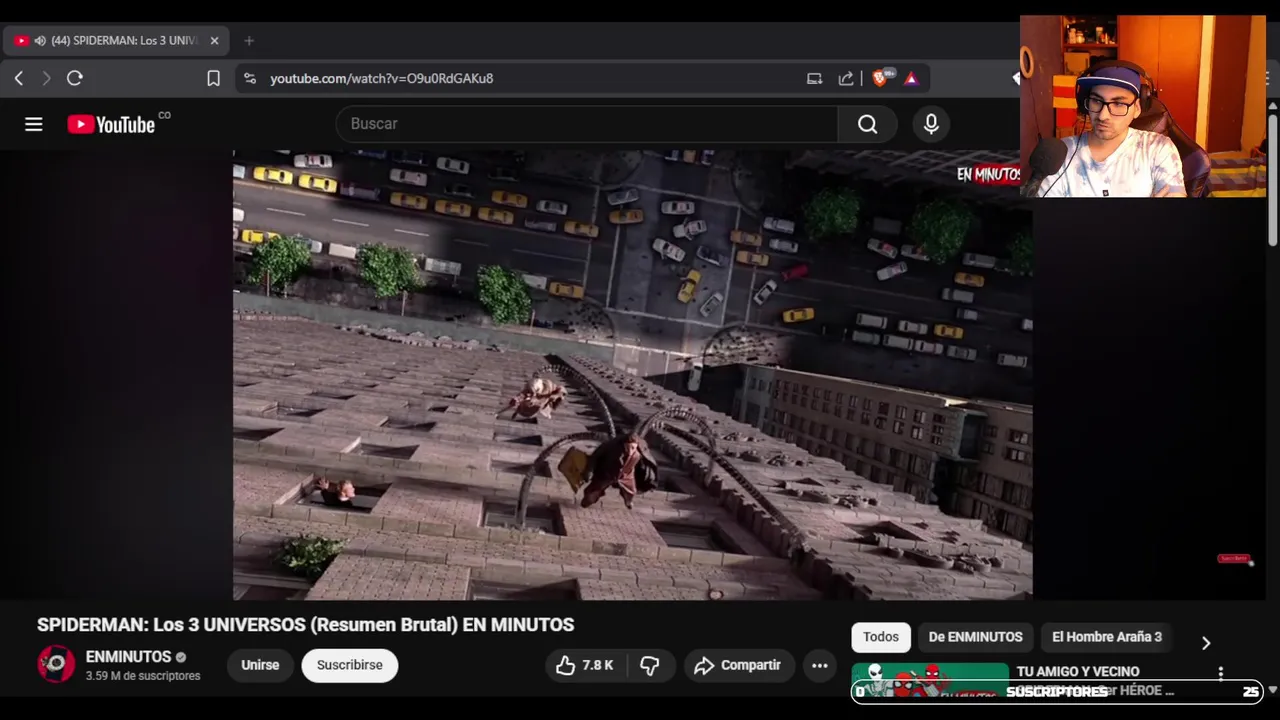Open the TU AMIGO Y VECINO thumbnail
The image size is (1280, 720).
930,680
